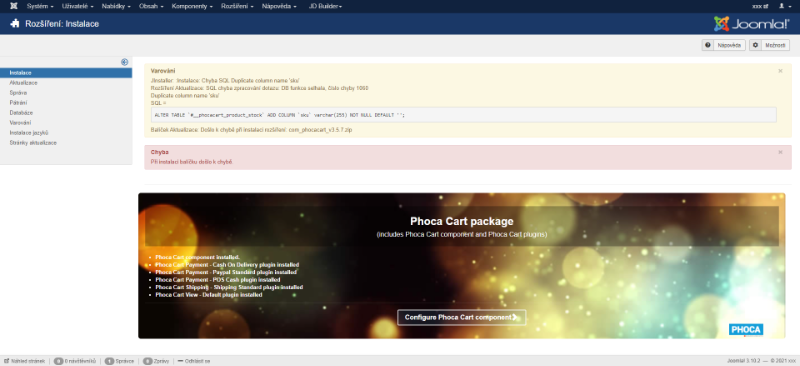Click the PHOCA logo in the banner
800x366 pixels.
pos(746,330)
